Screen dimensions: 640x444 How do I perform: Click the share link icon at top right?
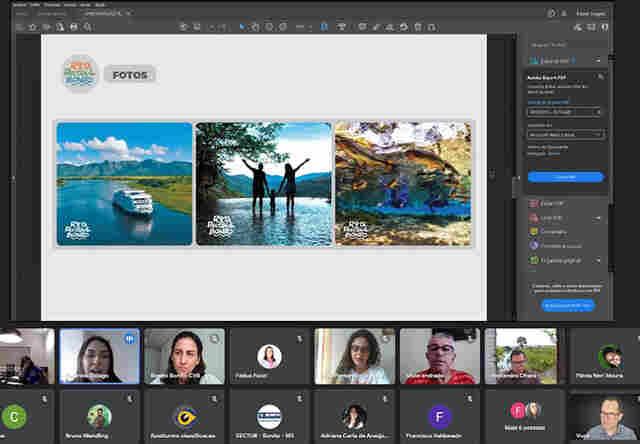(x=578, y=27)
